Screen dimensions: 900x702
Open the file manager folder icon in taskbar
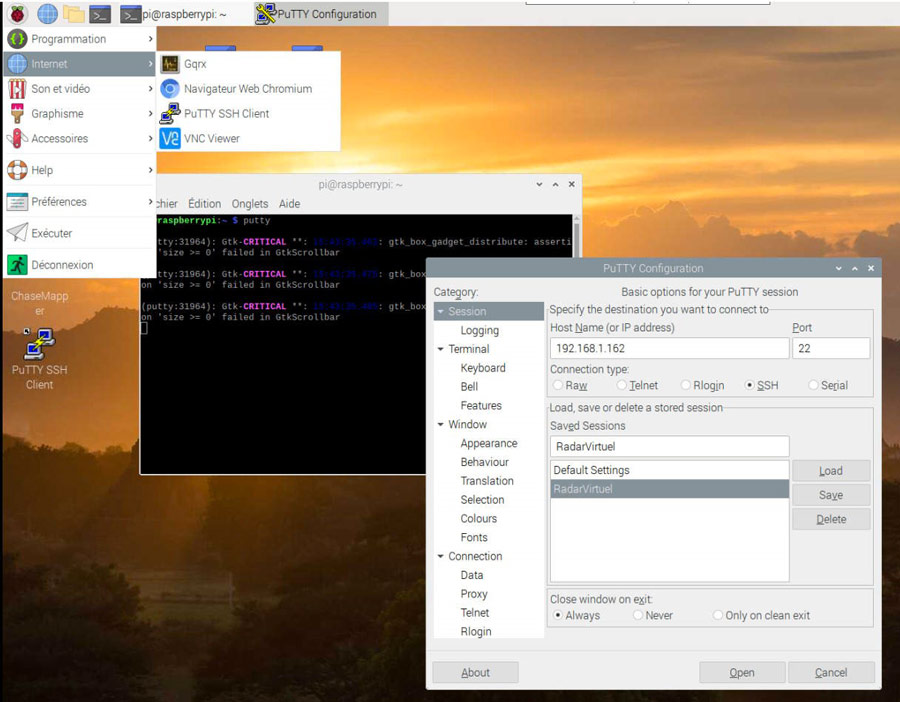[73, 13]
